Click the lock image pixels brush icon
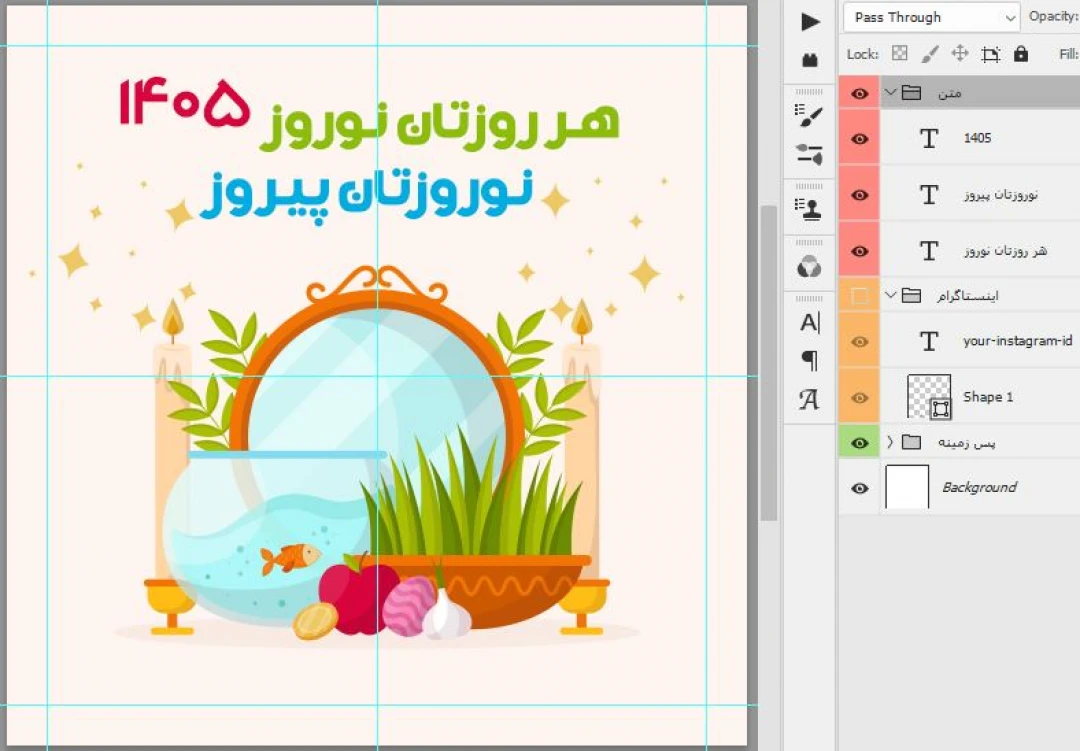Image resolution: width=1080 pixels, height=751 pixels. click(x=929, y=54)
